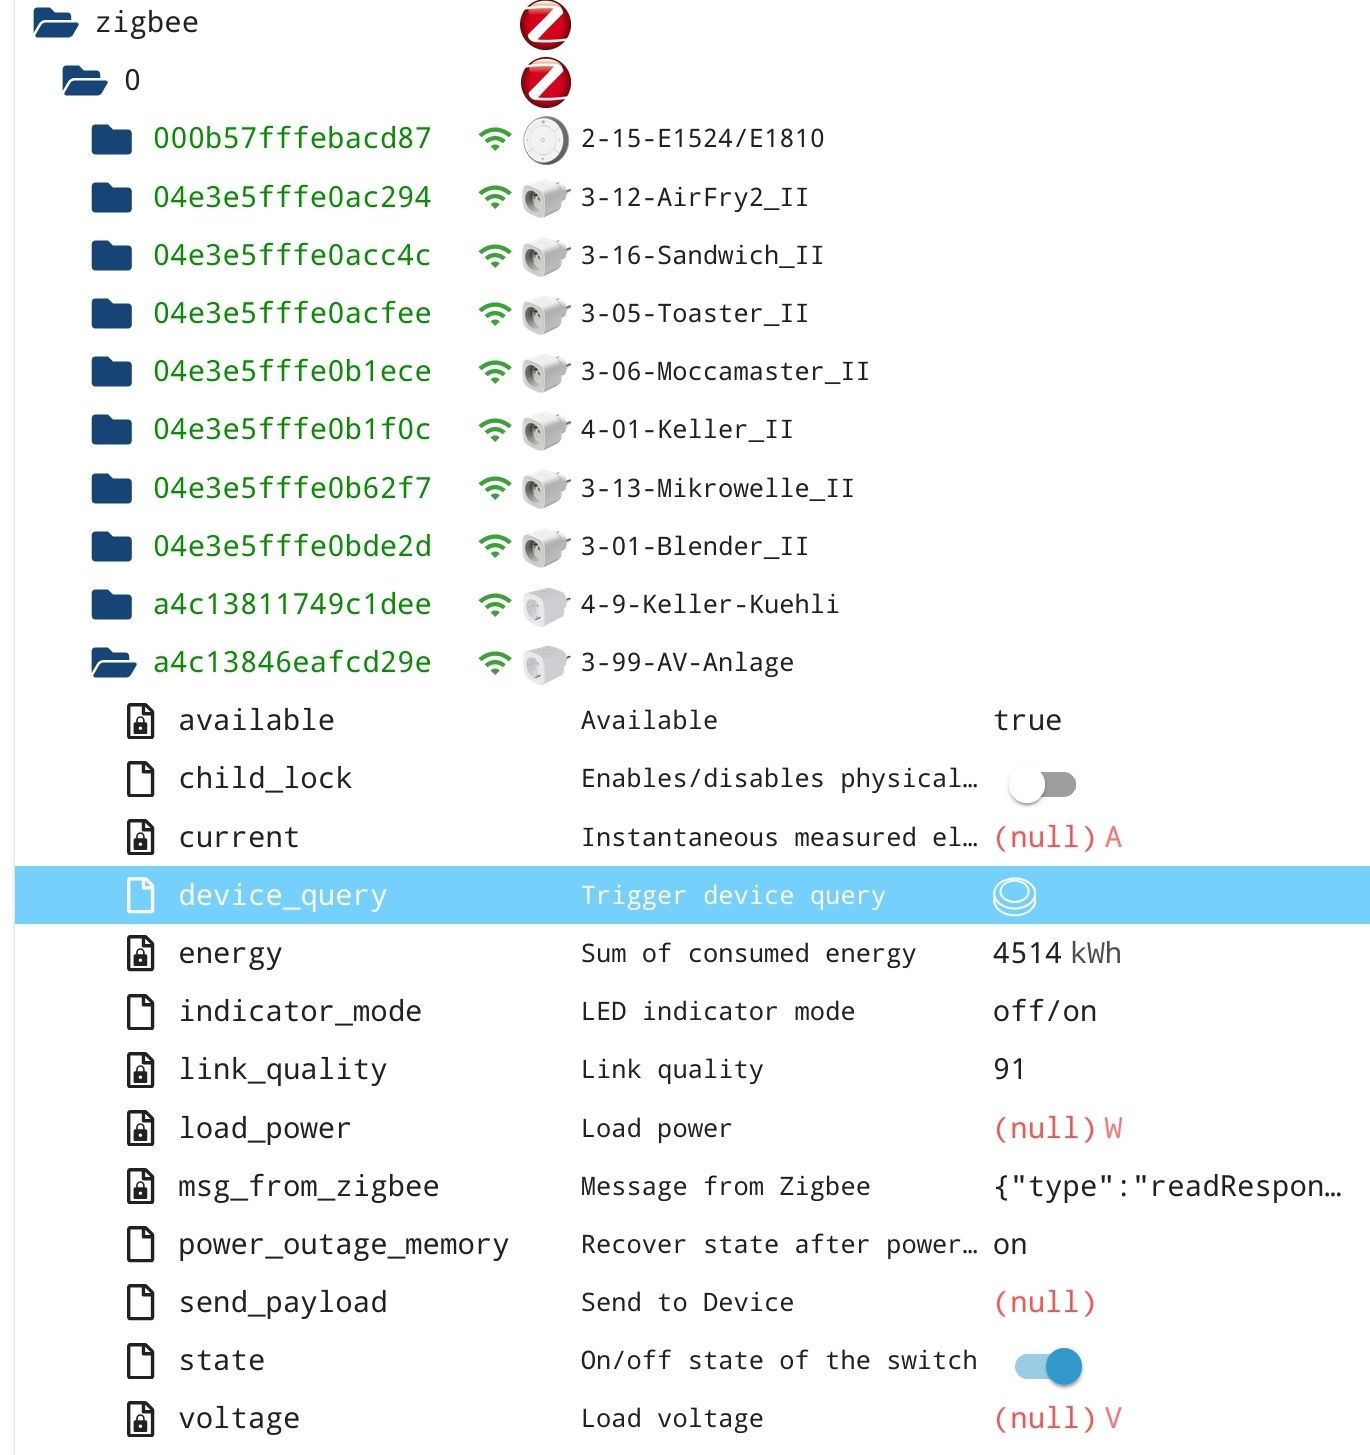Click the locked file icon for available

141,721
